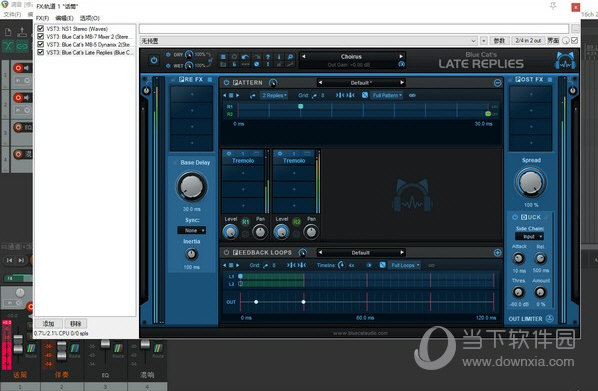This screenshot has width=598, height=391.
Task: Open feedback loops Default preset dropdown
Action: pos(360,253)
